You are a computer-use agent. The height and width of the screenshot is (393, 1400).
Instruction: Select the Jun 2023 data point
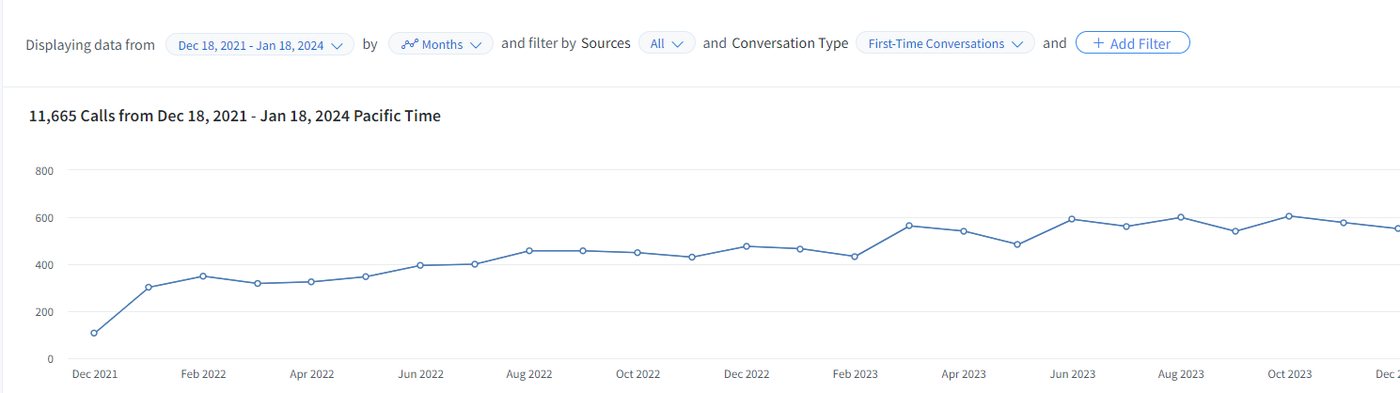[1072, 219]
